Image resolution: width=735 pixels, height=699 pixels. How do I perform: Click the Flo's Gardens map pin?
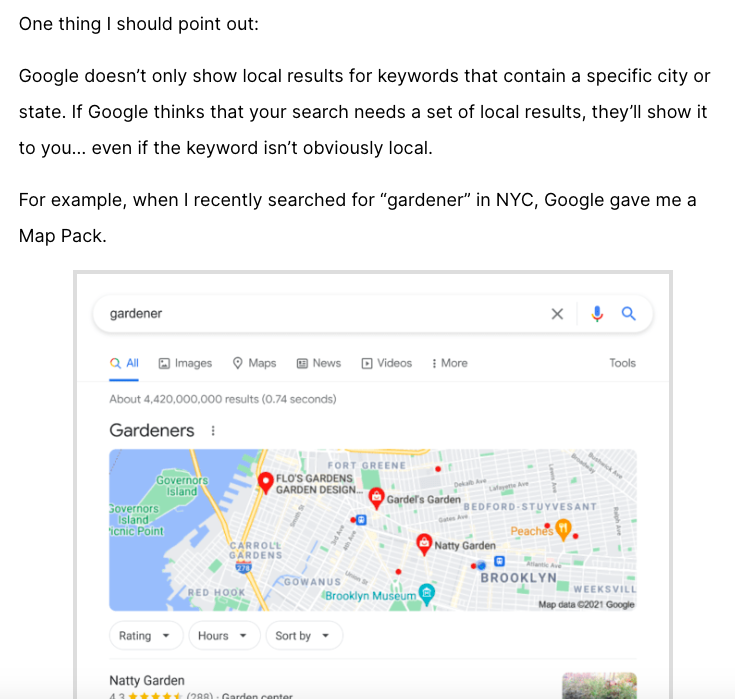pyautogui.click(x=265, y=483)
